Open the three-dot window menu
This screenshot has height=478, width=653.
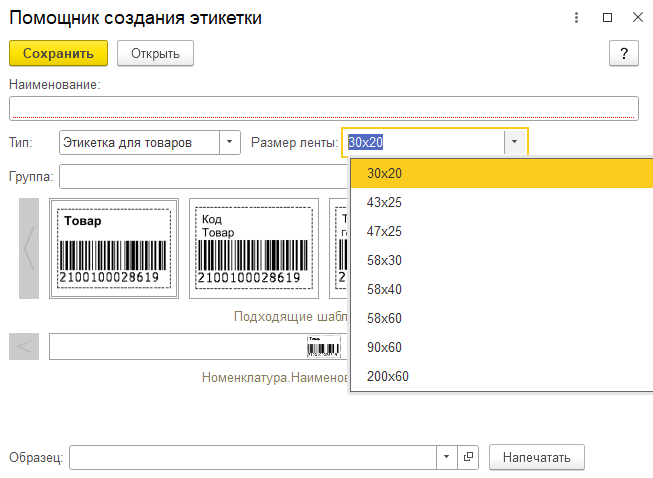click(576, 18)
